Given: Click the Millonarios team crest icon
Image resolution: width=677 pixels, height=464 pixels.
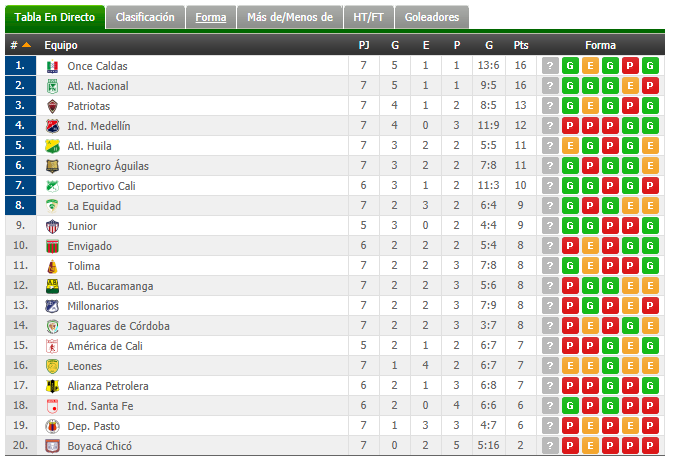Looking at the screenshot, I should pos(52,306).
